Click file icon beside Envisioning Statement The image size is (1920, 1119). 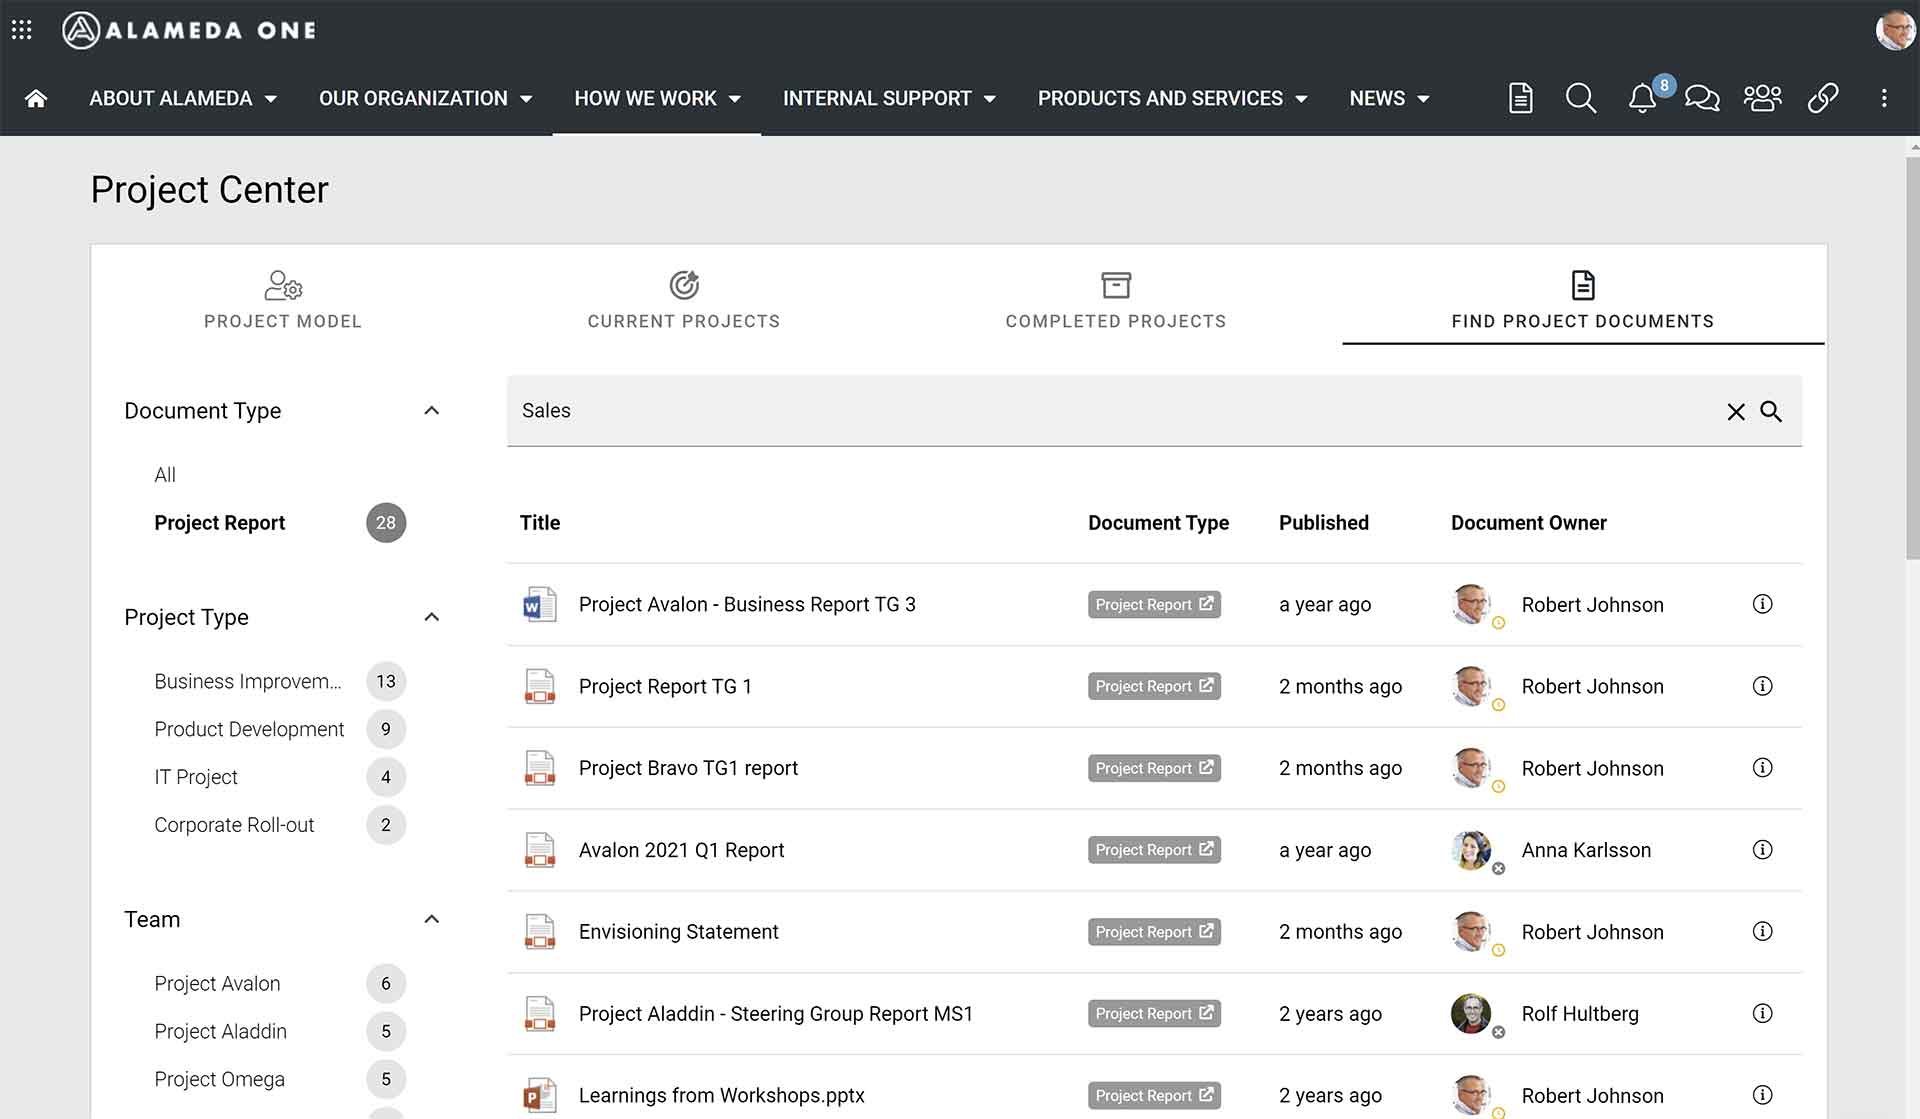click(x=540, y=932)
